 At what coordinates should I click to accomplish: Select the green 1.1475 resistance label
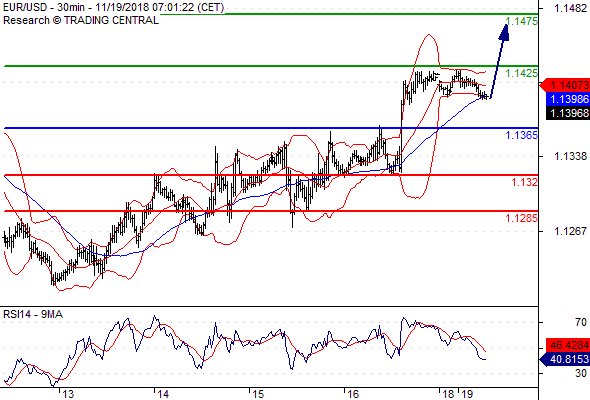pos(522,21)
